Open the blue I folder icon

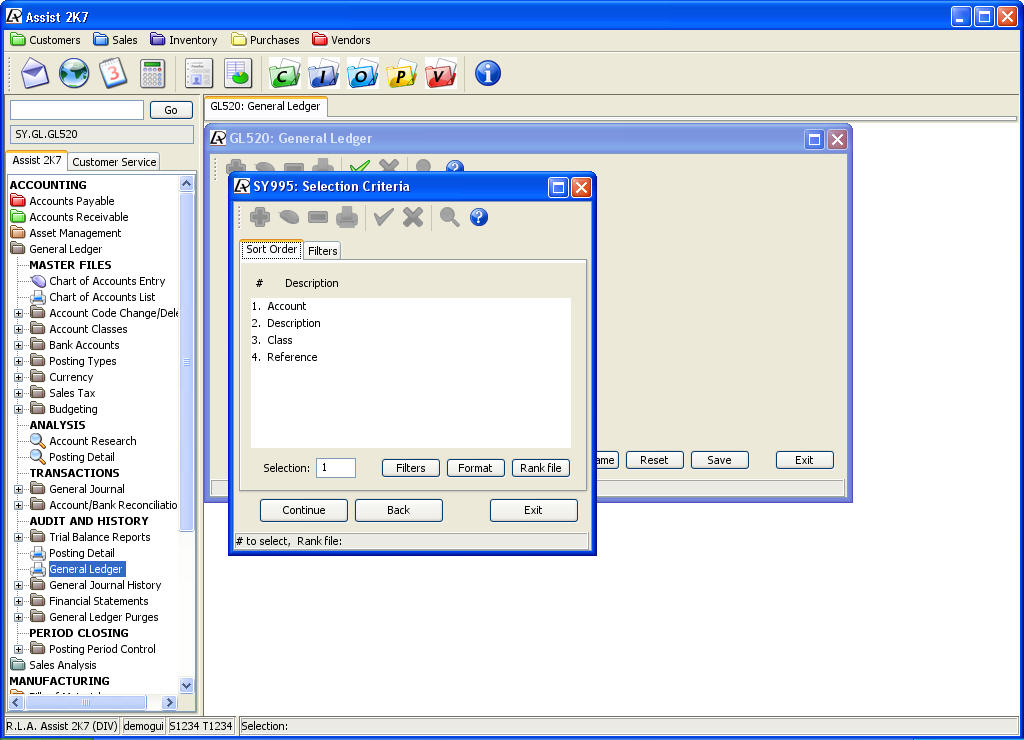coord(323,73)
